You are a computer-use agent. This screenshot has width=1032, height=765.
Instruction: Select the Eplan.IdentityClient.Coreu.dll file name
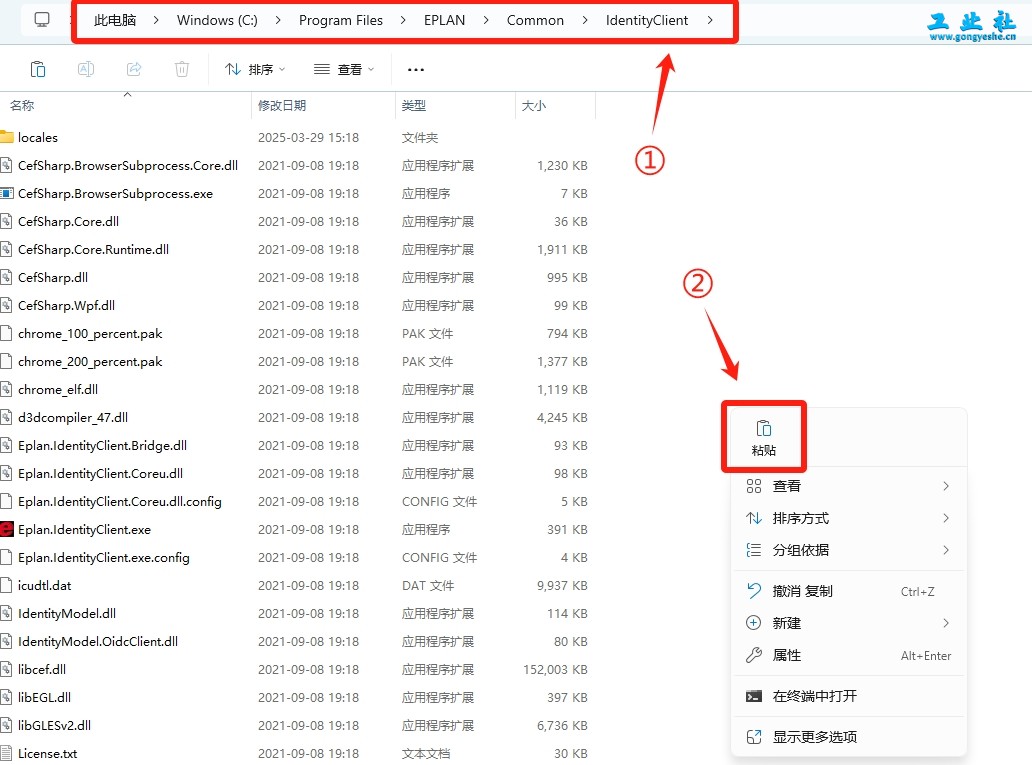pyautogui.click(x=101, y=473)
